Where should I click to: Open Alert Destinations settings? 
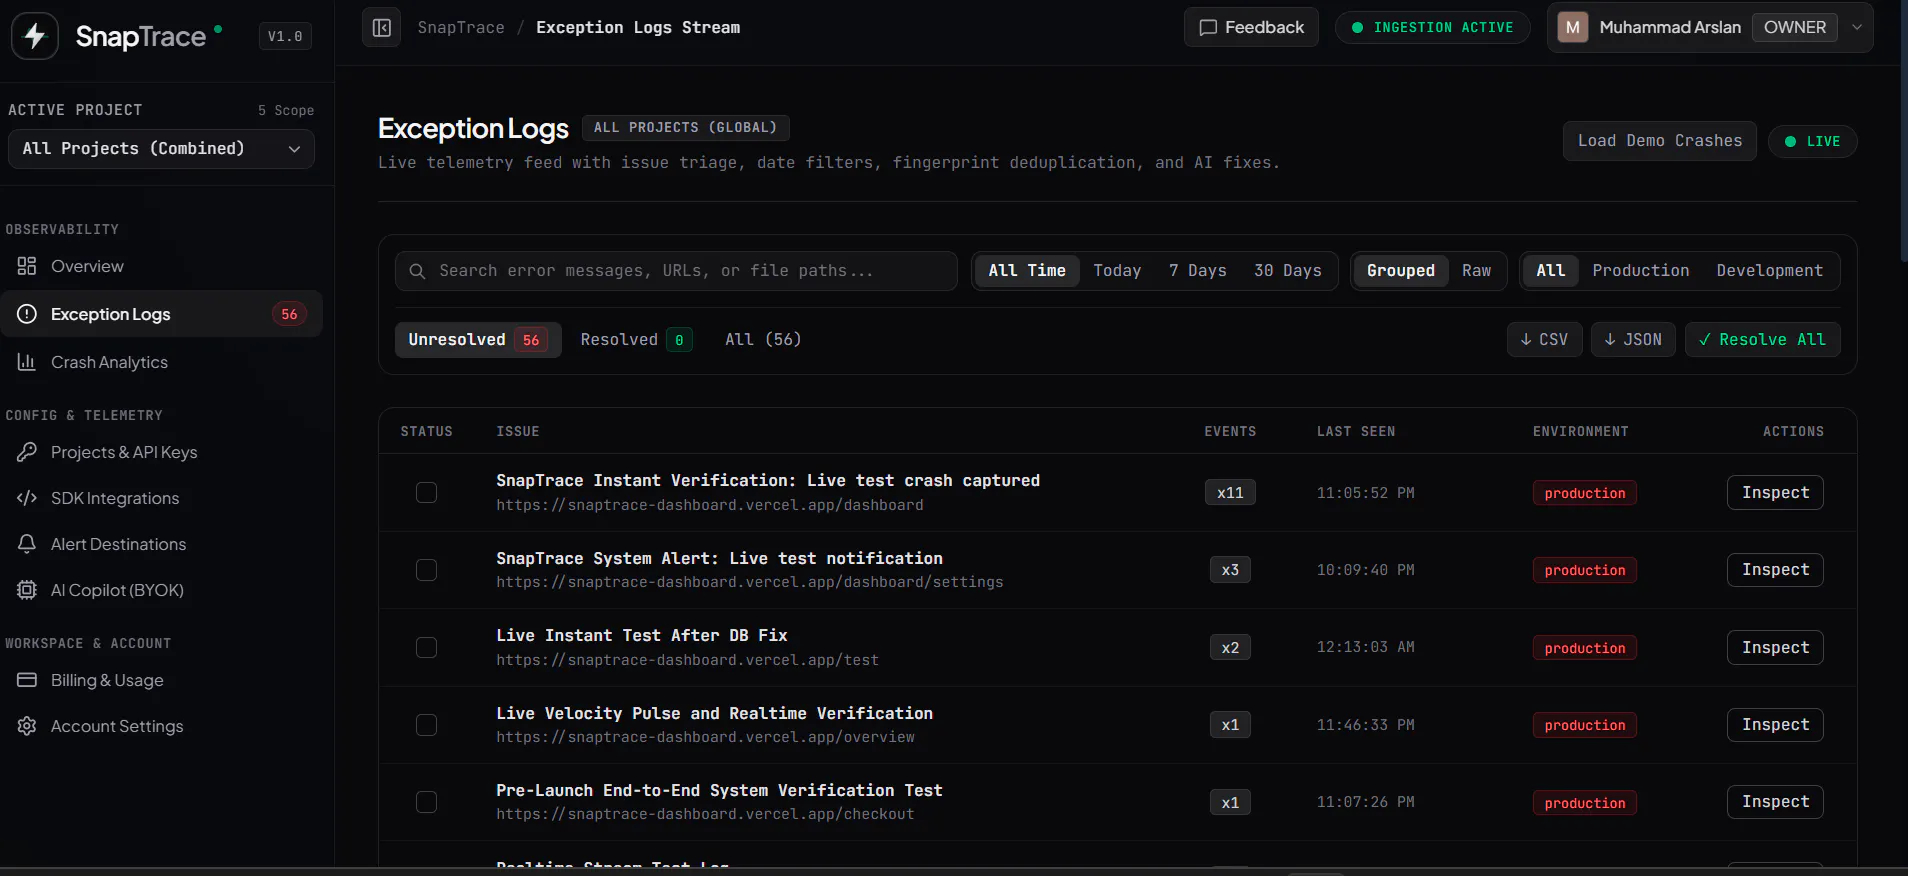tap(161, 544)
